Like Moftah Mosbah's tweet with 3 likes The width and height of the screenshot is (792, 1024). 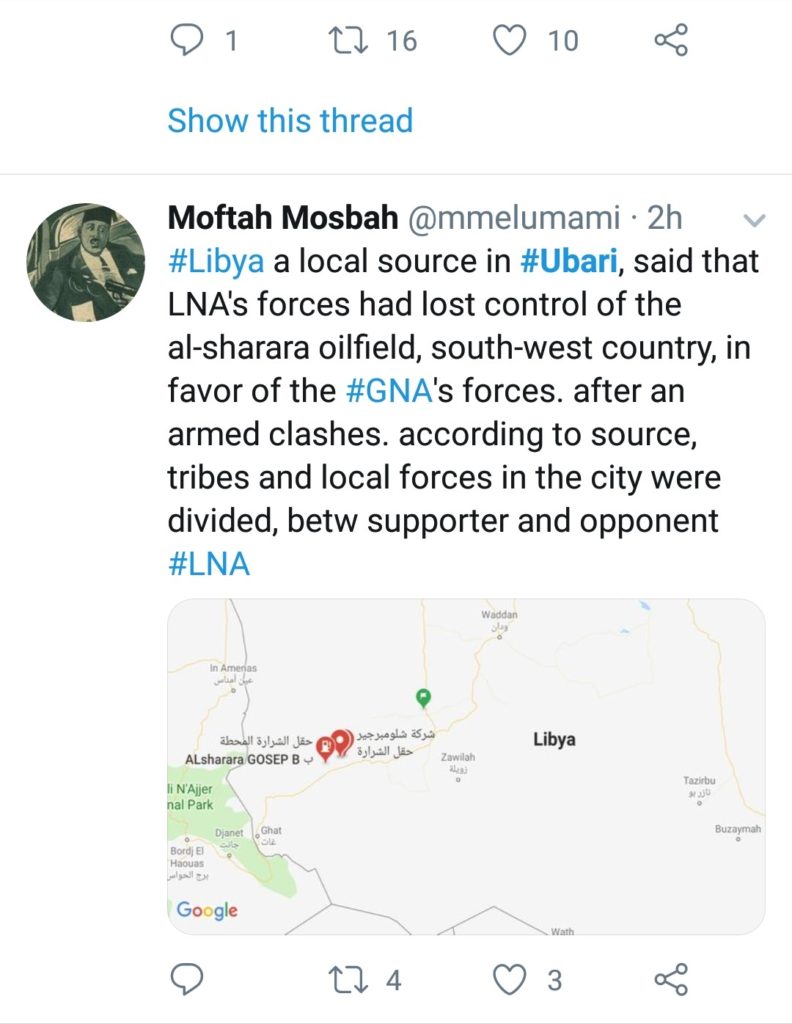pyautogui.click(x=511, y=980)
